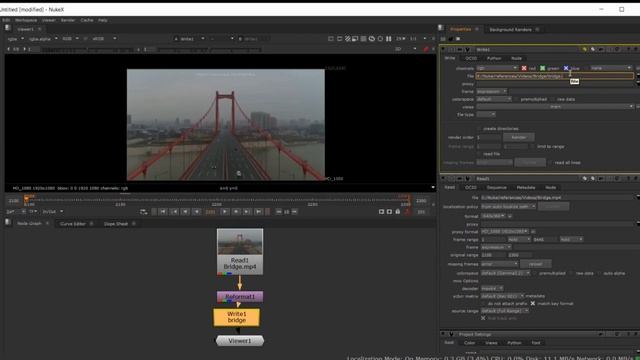Click the Read1 panel collapse arrow
Screen dimensions: 640x360
click(x=443, y=178)
